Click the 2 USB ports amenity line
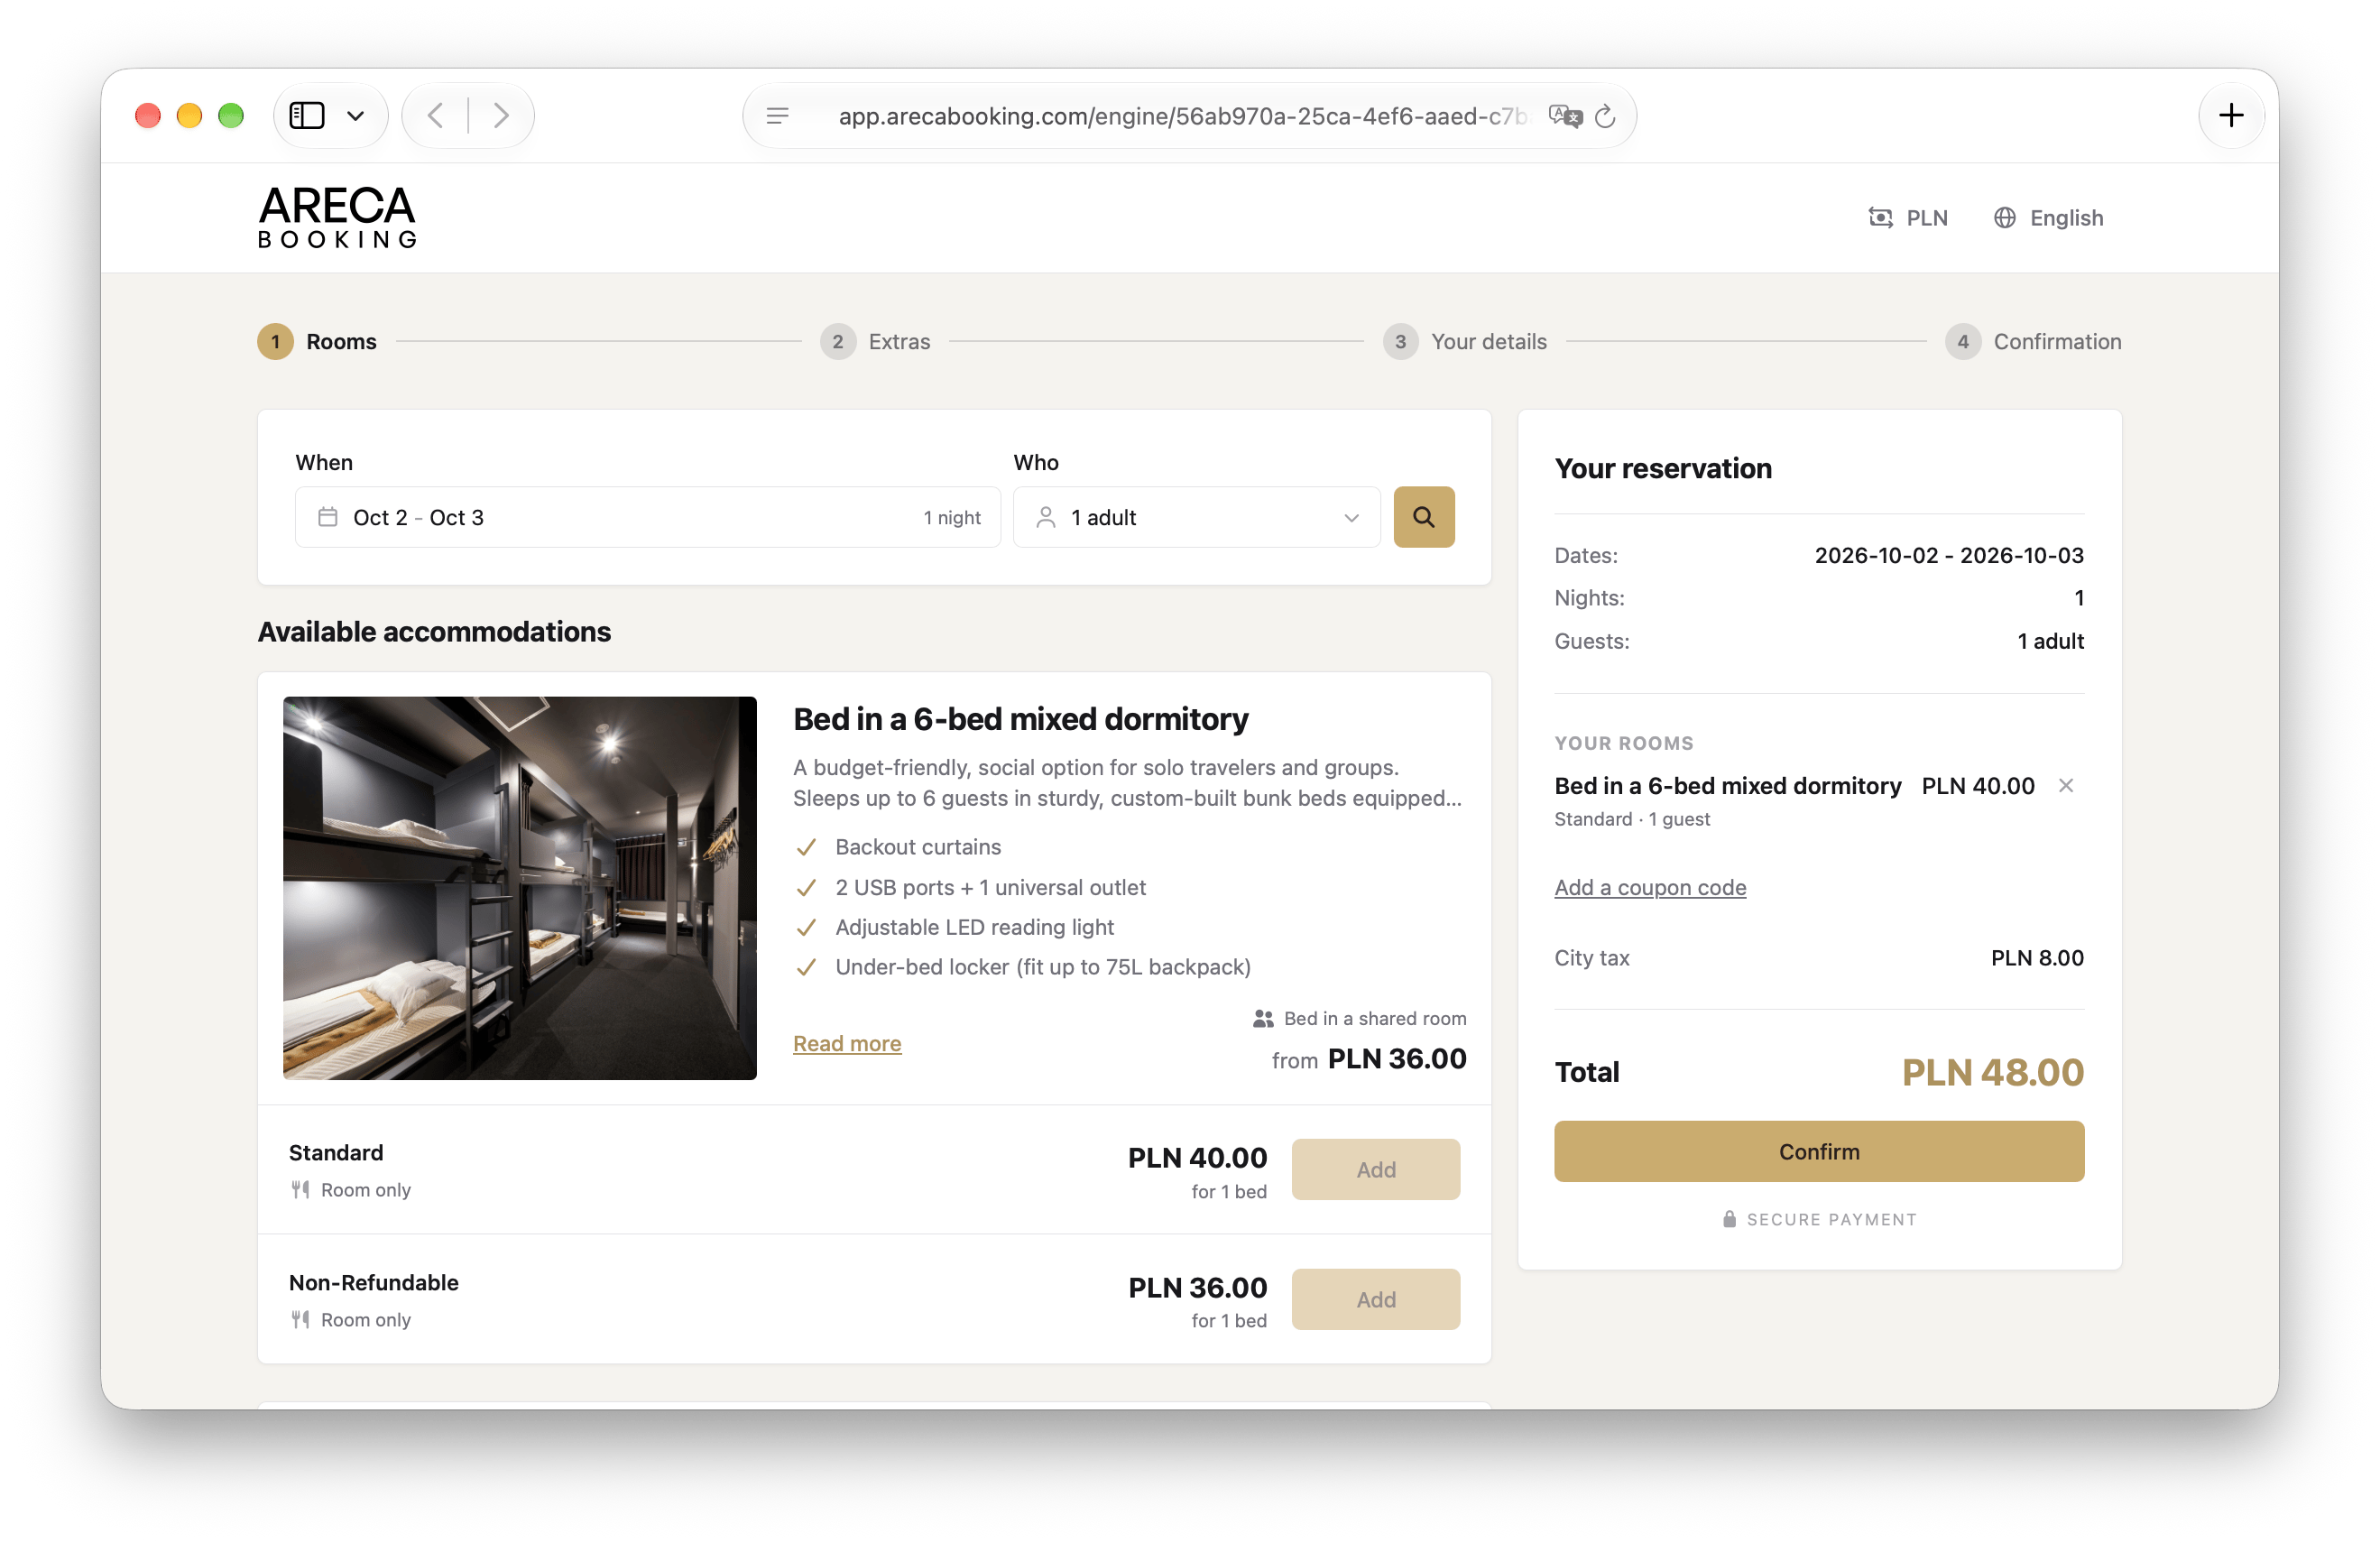Viewport: 2380px width, 1543px height. coord(990,887)
